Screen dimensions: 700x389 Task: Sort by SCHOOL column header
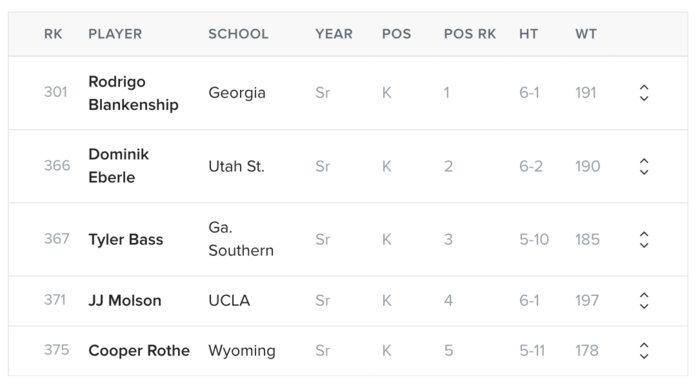(238, 34)
